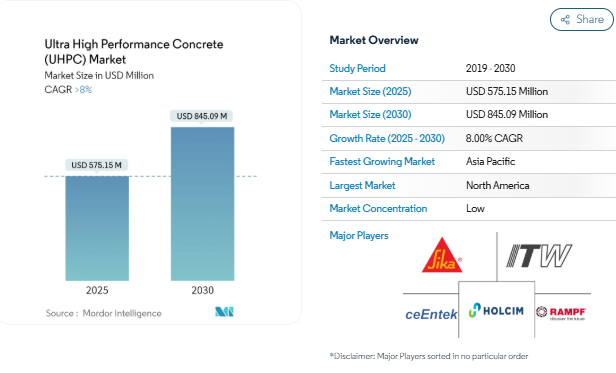Click the USD 575.15 M bar label
Image resolution: width=616 pixels, height=373 pixels.
pos(96,165)
